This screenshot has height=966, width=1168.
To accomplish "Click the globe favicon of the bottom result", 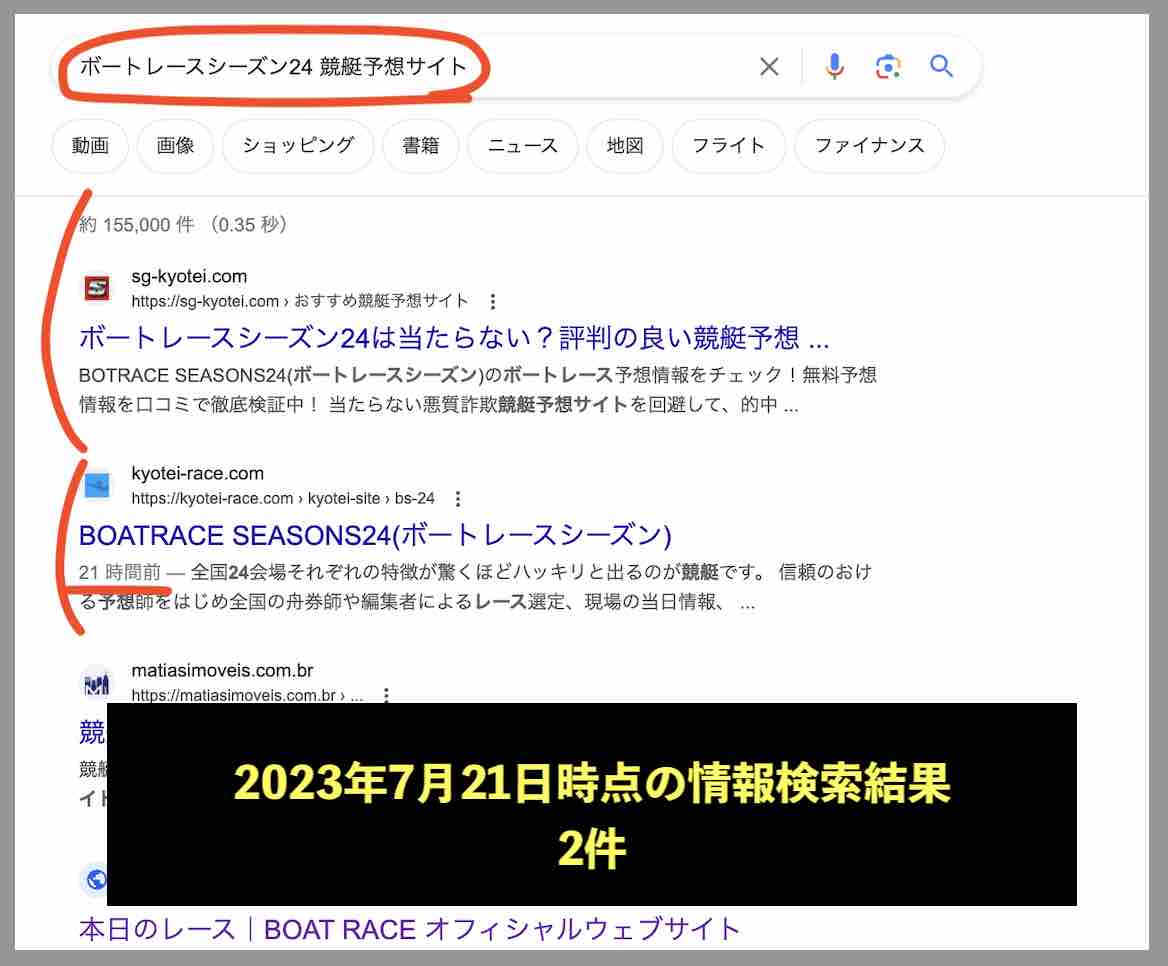I will coord(97,881).
